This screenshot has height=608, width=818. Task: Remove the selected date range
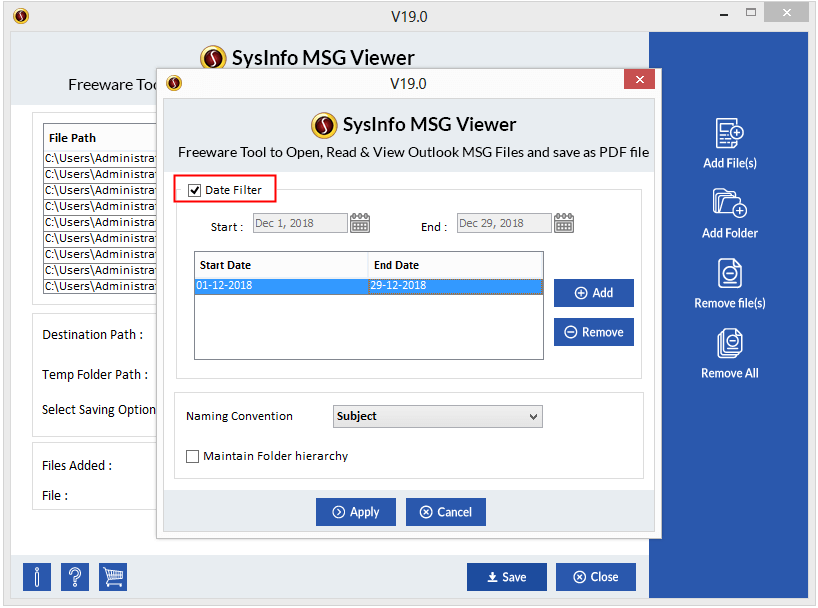[x=594, y=332]
